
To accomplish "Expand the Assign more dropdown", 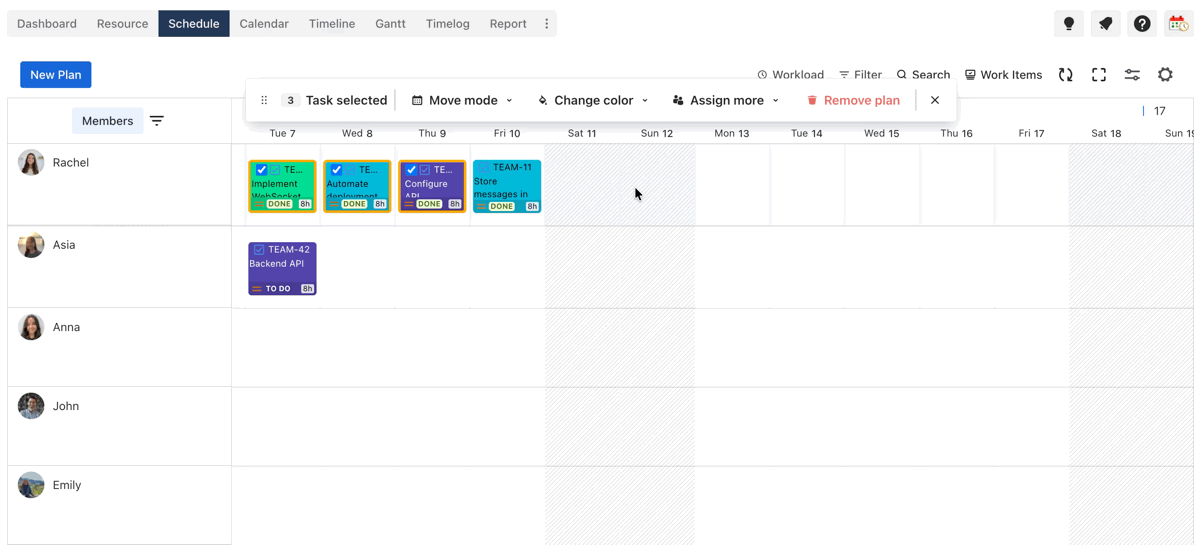I will click(726, 100).
